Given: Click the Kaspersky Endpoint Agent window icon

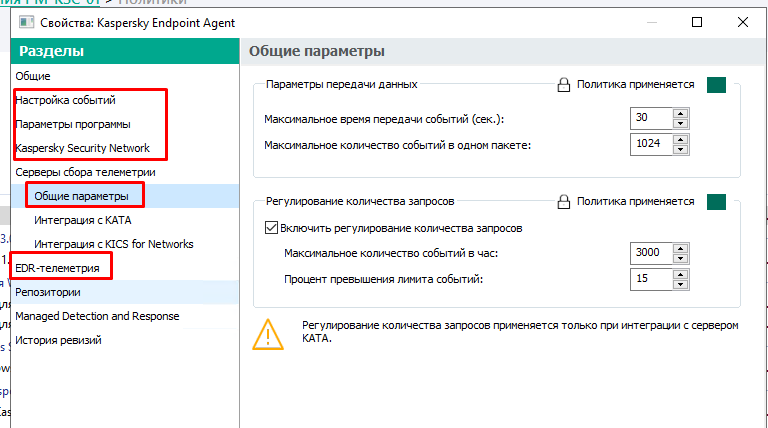Looking at the screenshot, I should pos(26,23).
